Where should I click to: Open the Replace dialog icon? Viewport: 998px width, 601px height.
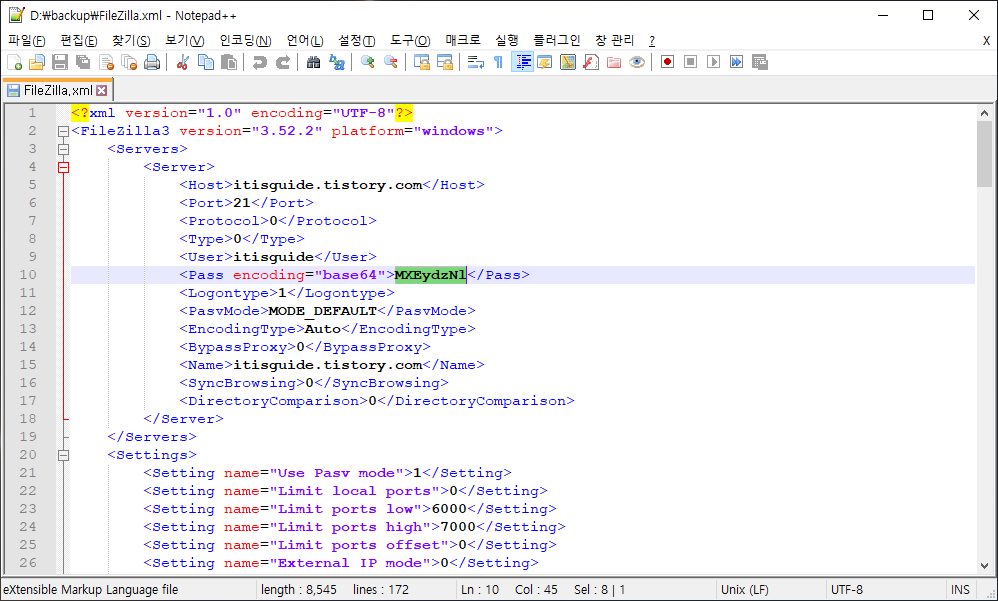337,62
